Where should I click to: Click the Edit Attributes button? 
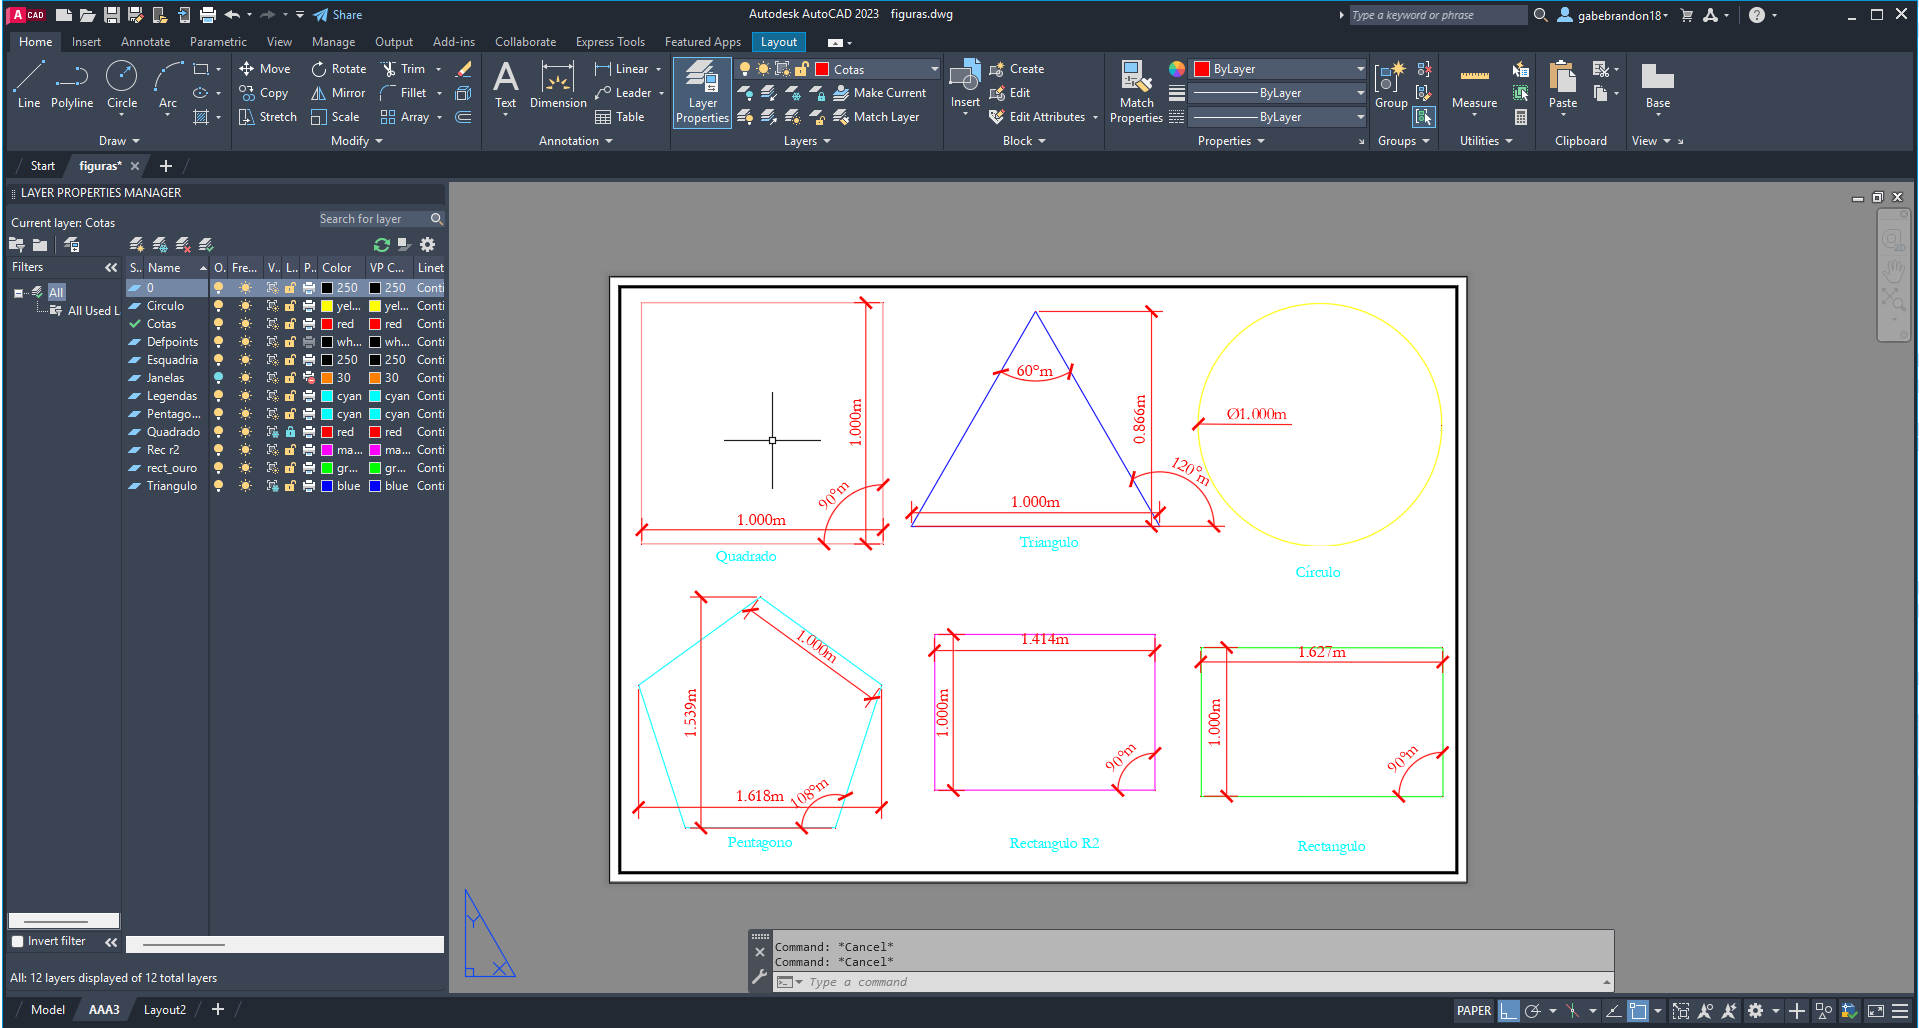point(1046,117)
